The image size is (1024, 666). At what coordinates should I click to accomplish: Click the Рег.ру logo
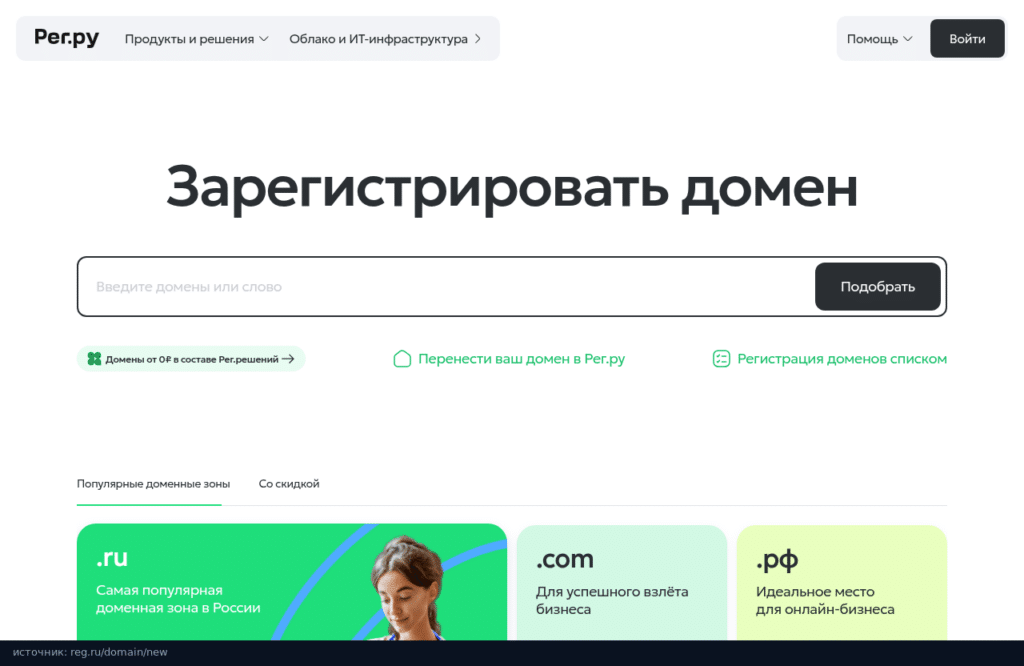[66, 38]
